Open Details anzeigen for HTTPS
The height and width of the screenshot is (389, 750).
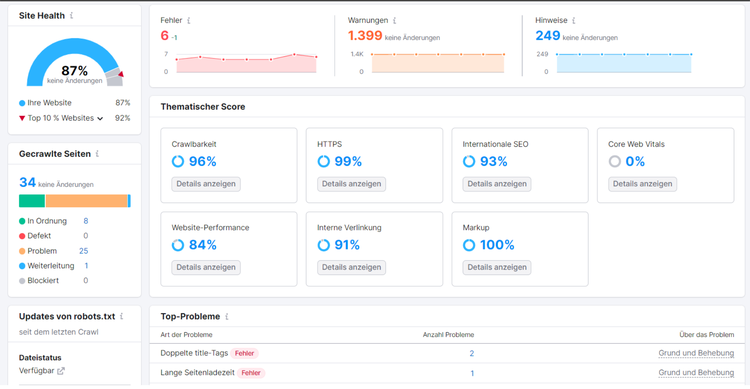coord(352,184)
